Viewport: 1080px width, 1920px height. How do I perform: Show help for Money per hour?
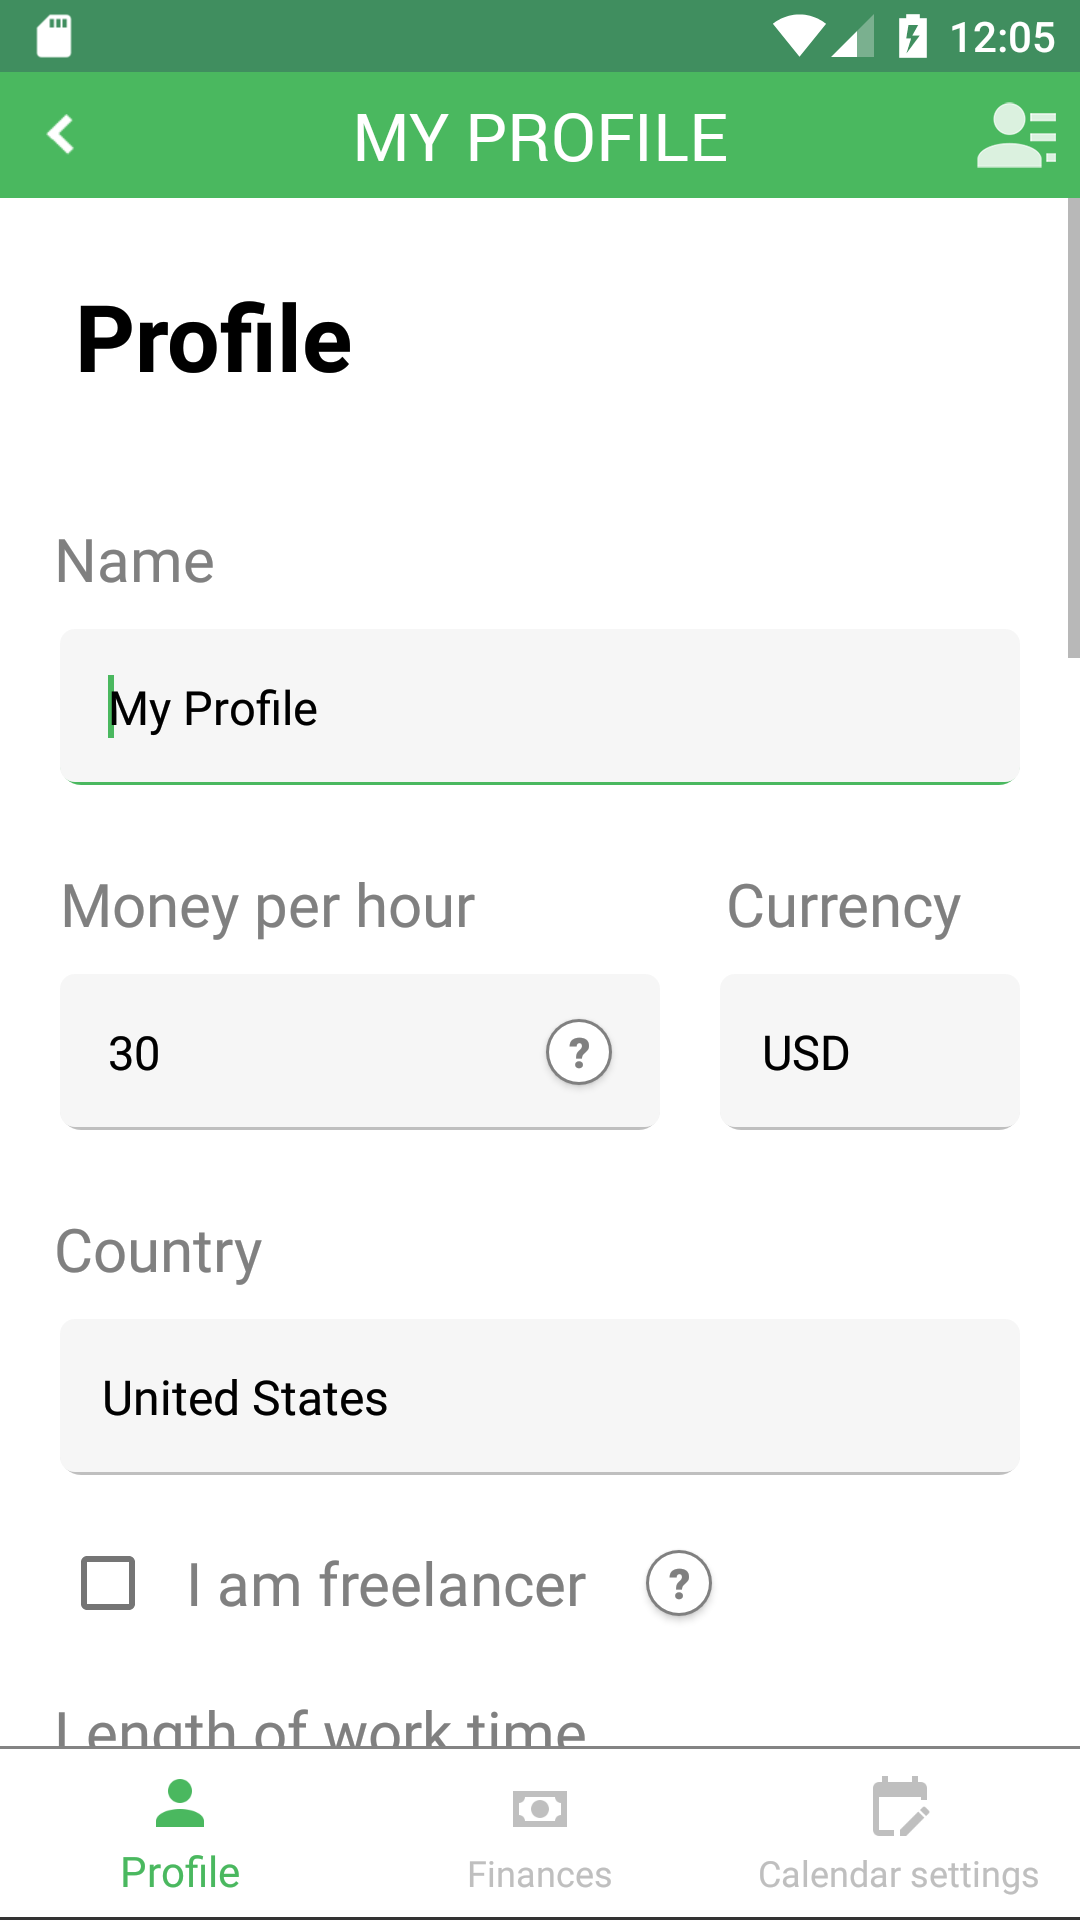click(578, 1052)
